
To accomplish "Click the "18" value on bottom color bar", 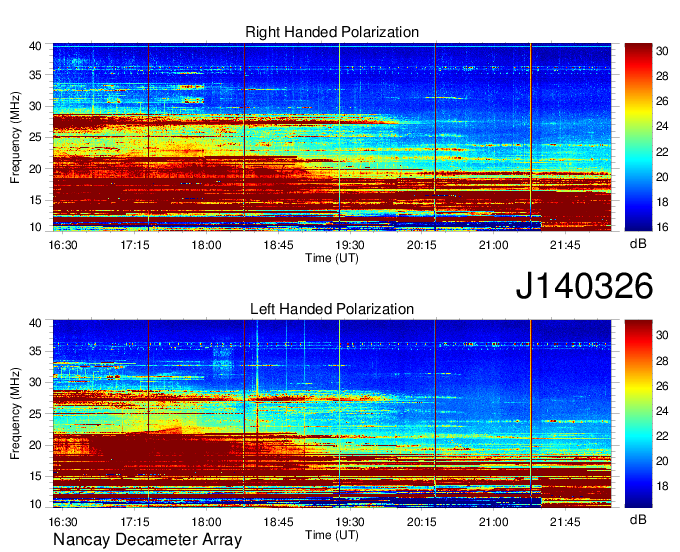I will pyautogui.click(x=662, y=486).
